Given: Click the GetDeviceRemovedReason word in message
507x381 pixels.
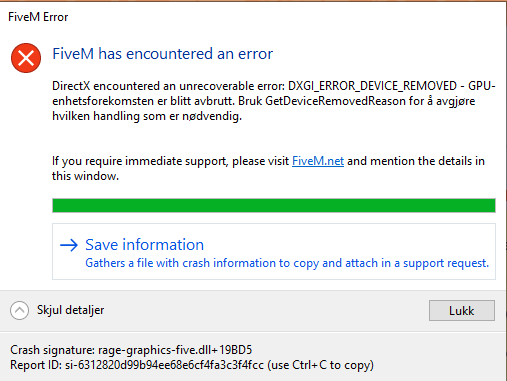Looking at the screenshot, I should 335,101.
